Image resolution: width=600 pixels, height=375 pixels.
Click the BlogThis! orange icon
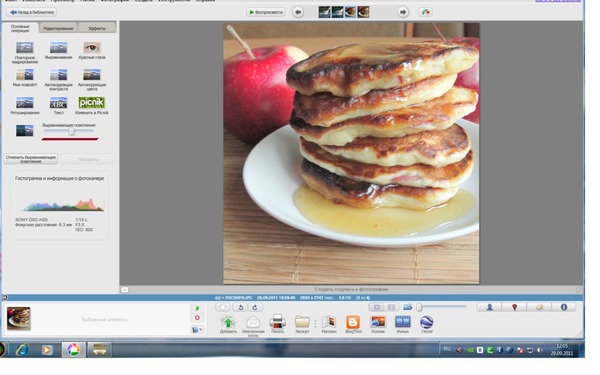pyautogui.click(x=353, y=322)
